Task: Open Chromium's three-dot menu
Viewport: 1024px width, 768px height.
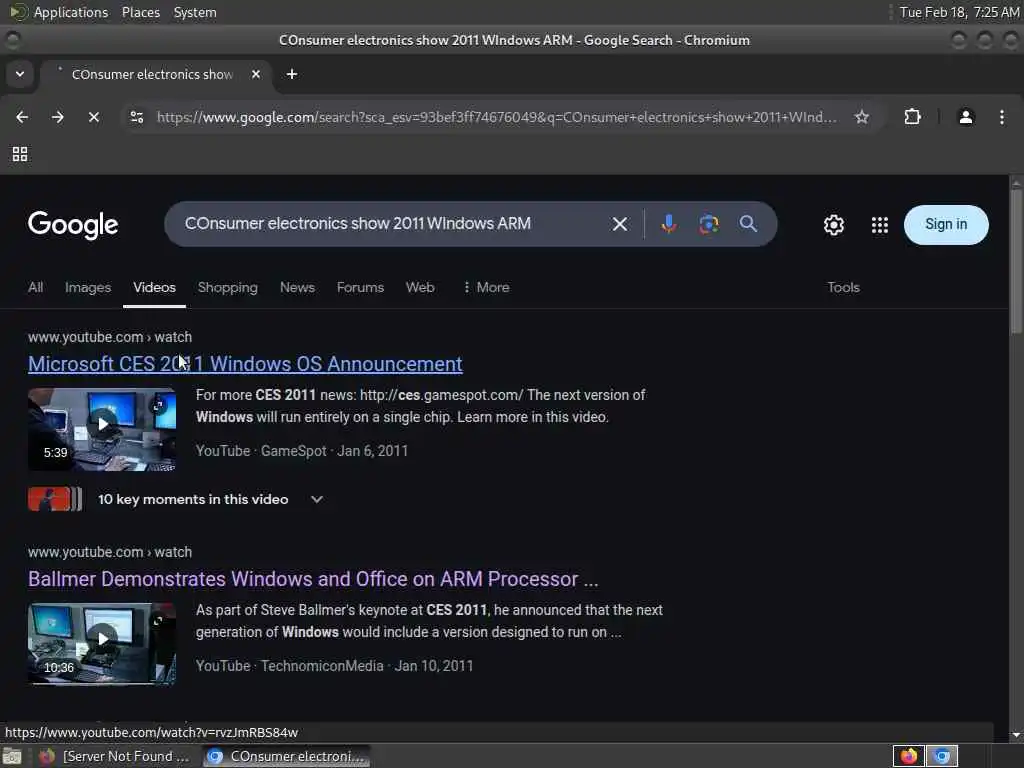Action: pos(1002,117)
